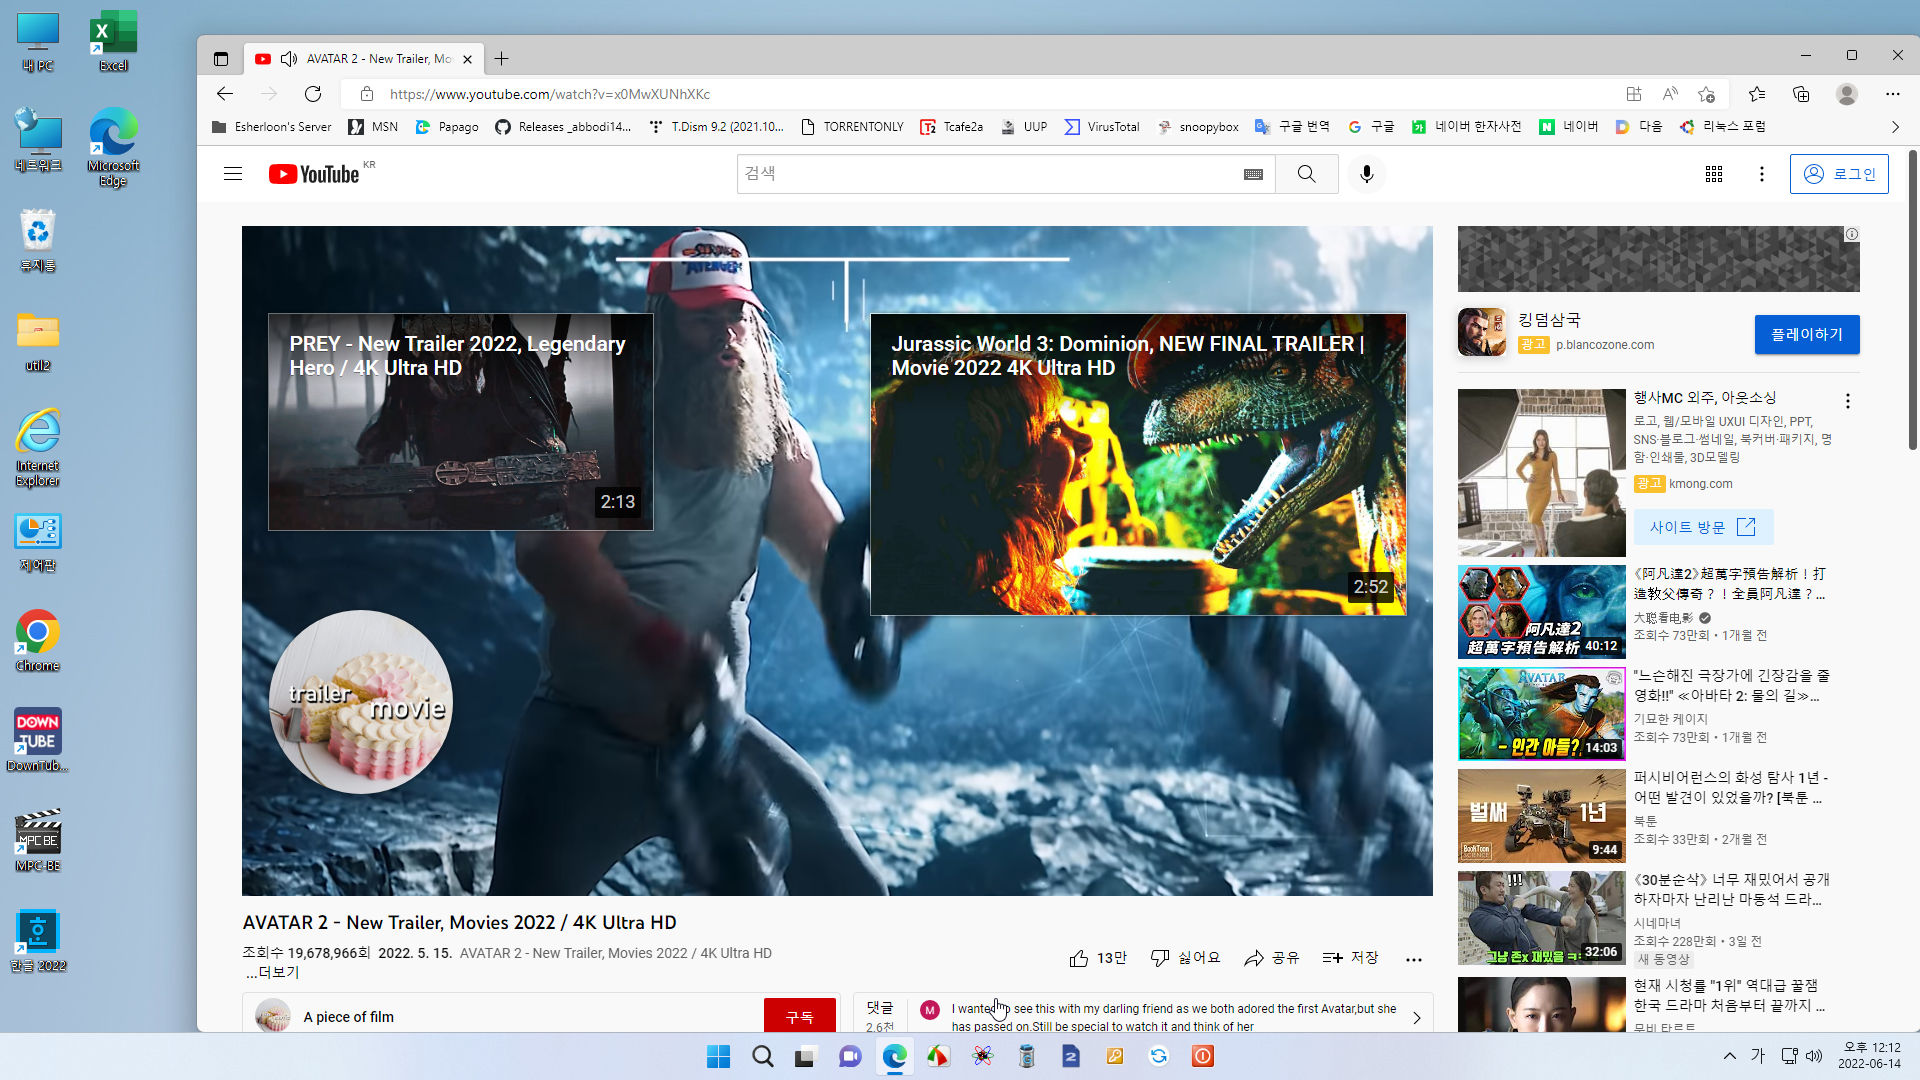Image resolution: width=1920 pixels, height=1080 pixels.
Task: Open the VirusTotal bookmark
Action: tap(1102, 127)
